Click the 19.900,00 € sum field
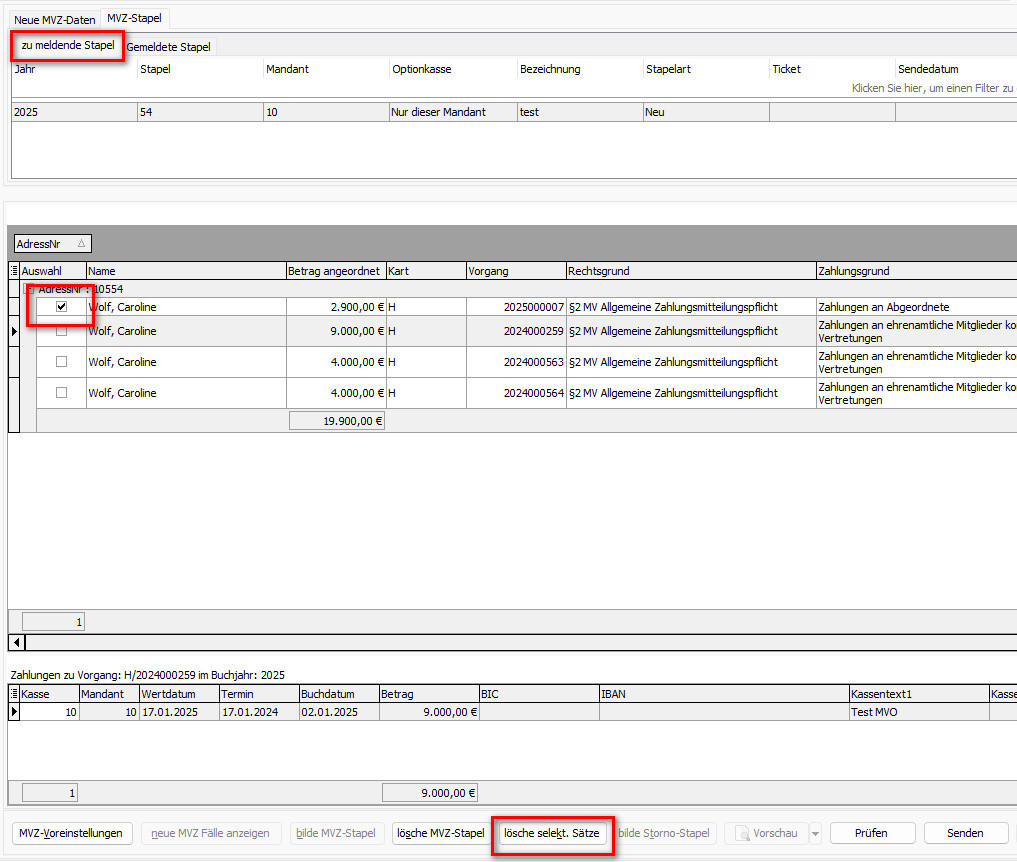The height and width of the screenshot is (862, 1017). (337, 421)
